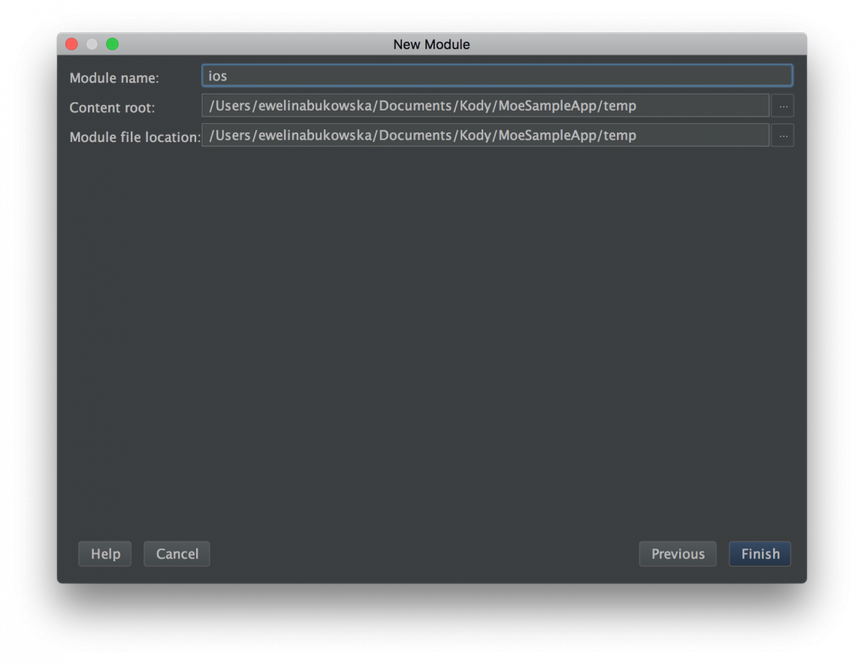Click the "New Module" title bar text

pos(431,45)
